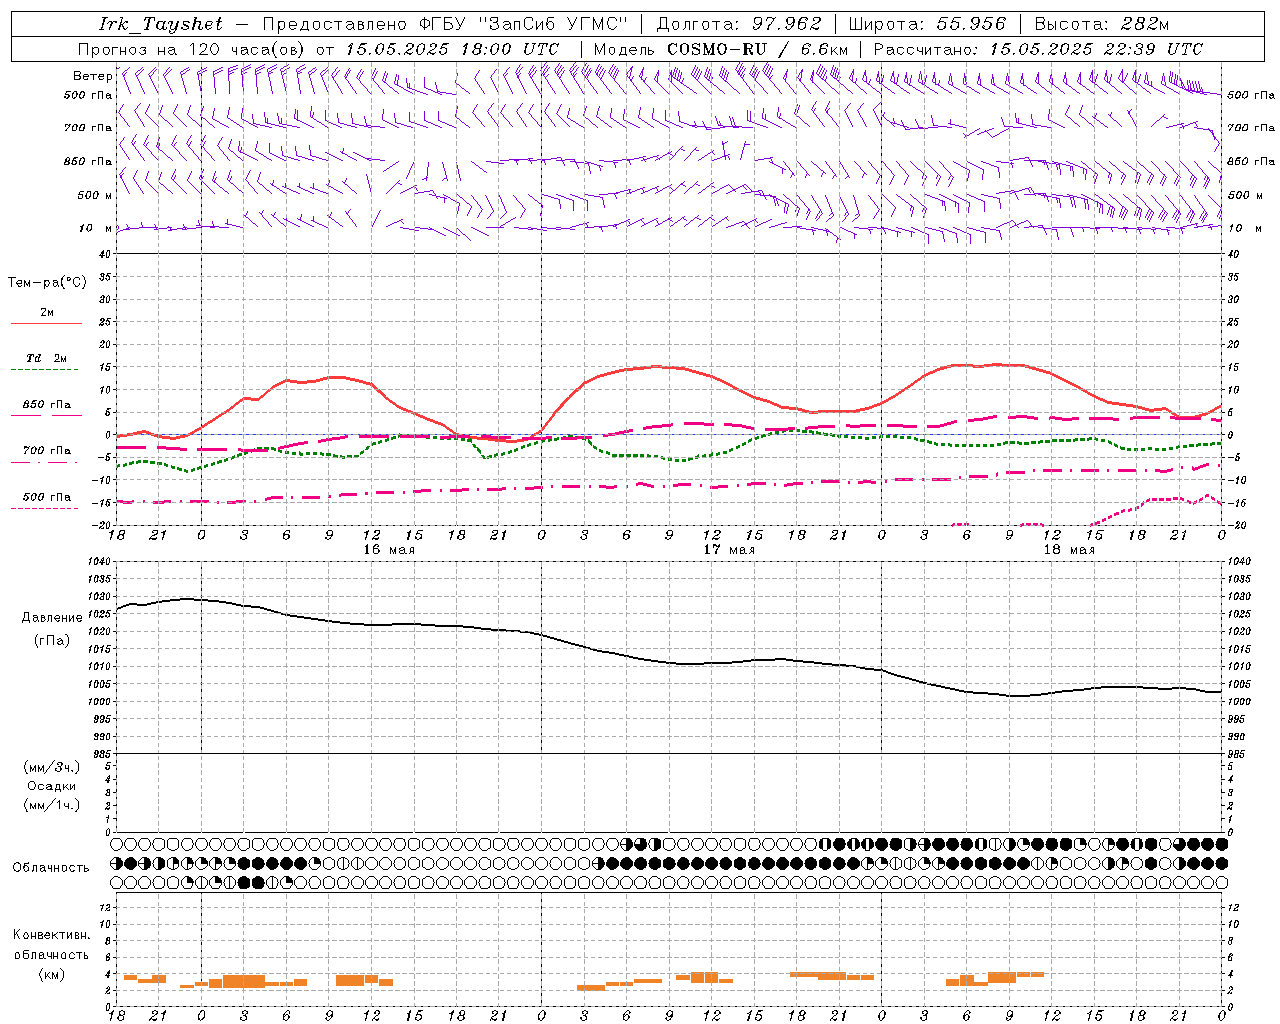
Task: Click the "Td 2м" dew point legend label
Action: tap(46, 358)
